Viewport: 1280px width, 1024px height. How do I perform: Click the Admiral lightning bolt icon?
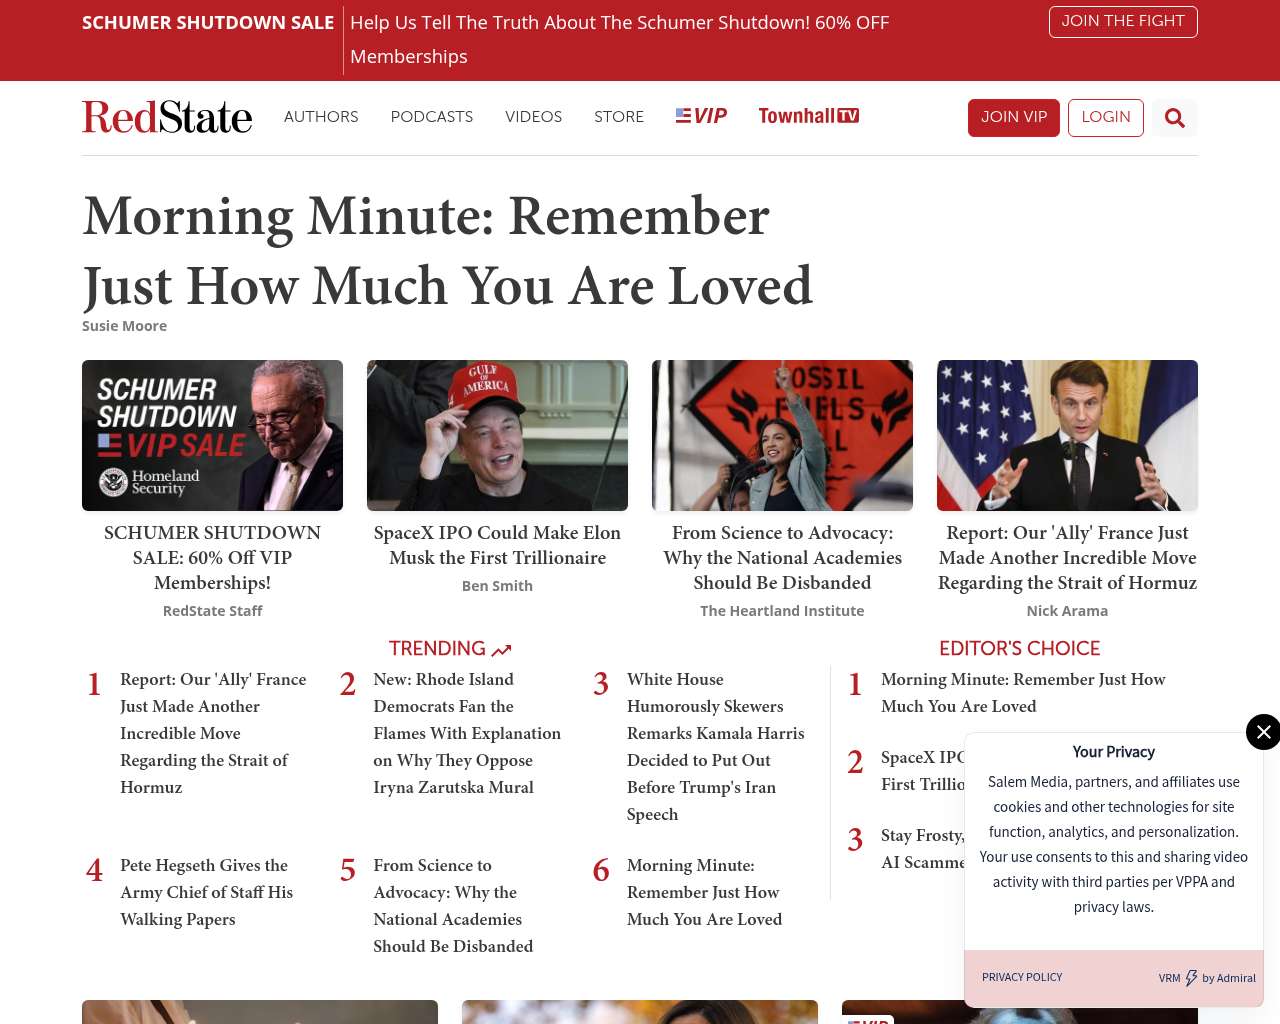(1191, 978)
